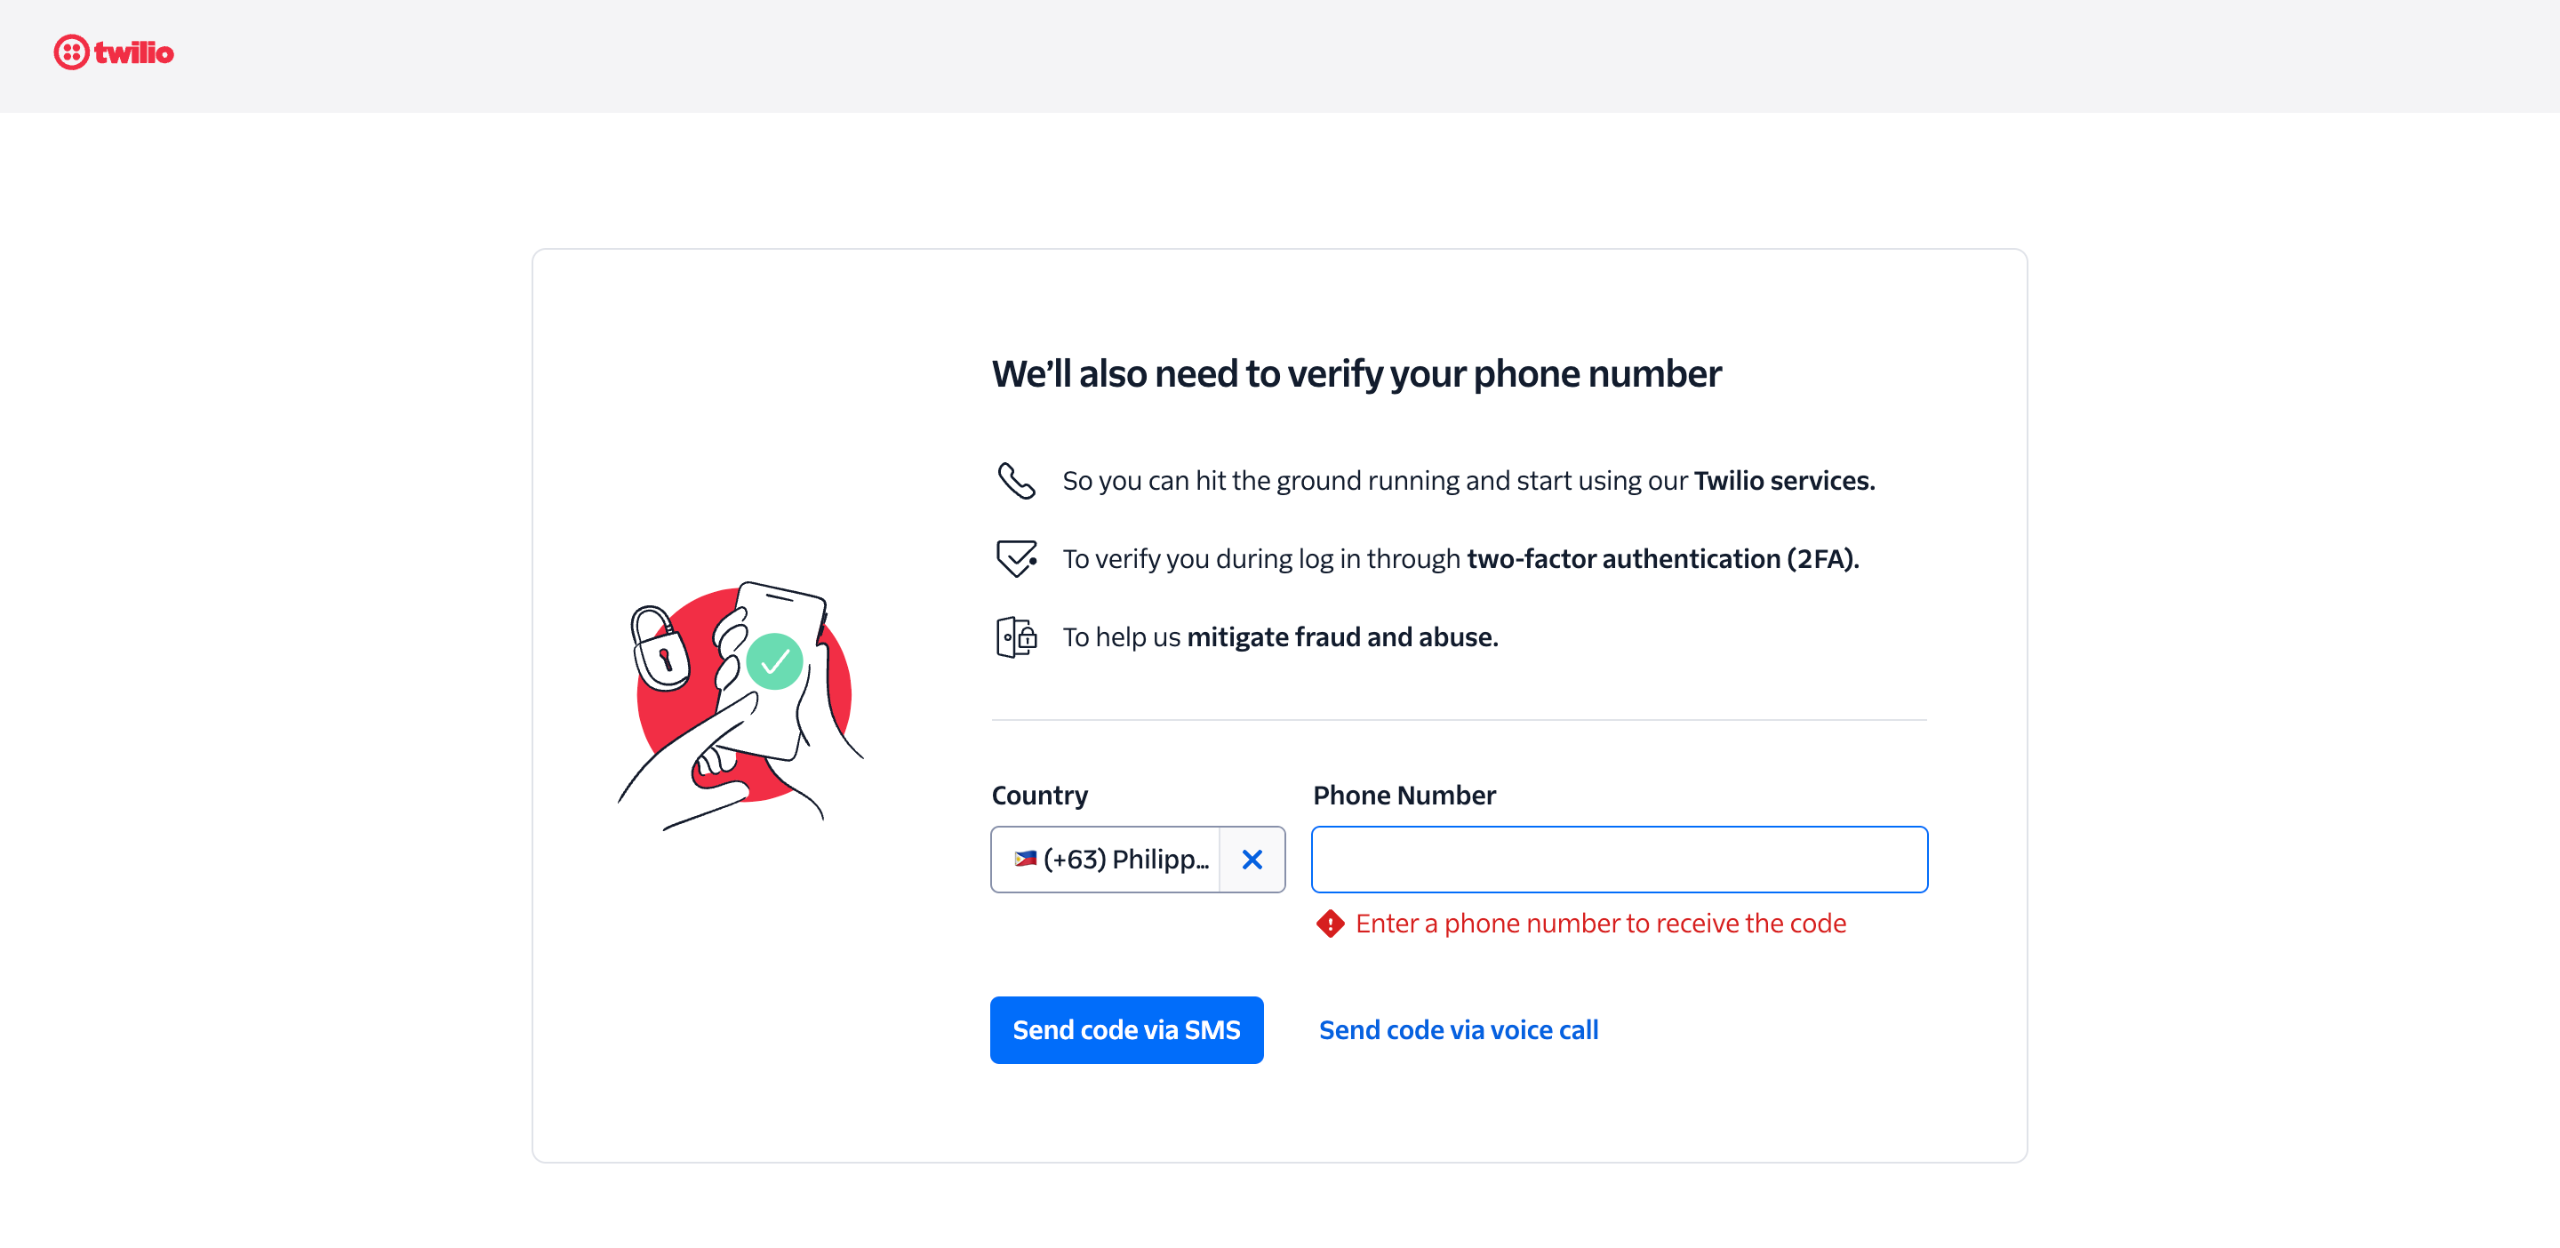This screenshot has width=2560, height=1248.
Task: Click the Twilio logo in the header
Action: coord(114,52)
